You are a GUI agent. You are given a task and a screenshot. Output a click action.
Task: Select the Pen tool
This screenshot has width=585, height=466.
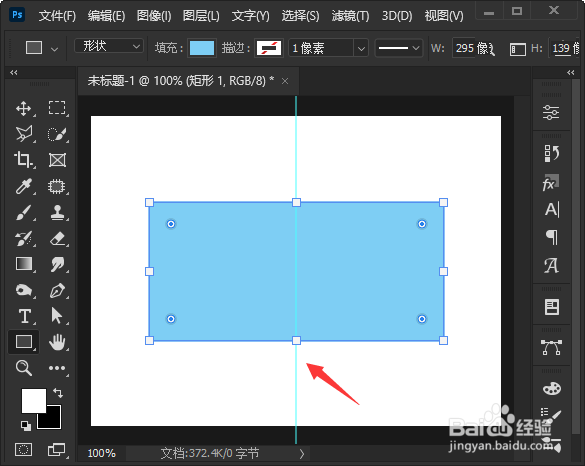pos(57,290)
